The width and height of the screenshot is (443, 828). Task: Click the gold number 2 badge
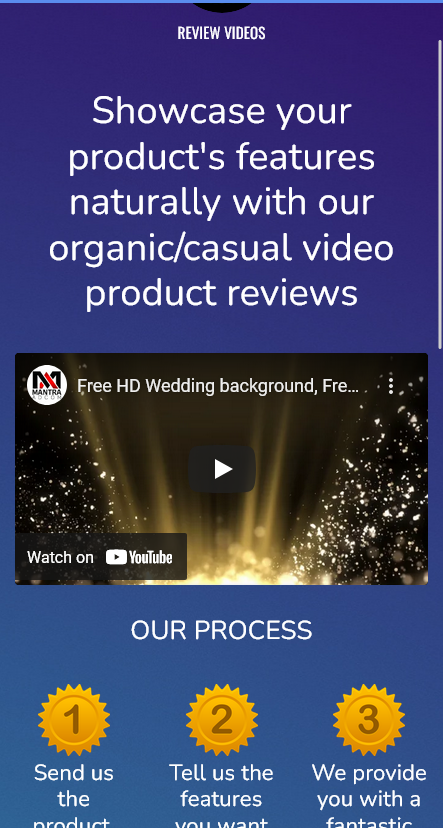222,720
